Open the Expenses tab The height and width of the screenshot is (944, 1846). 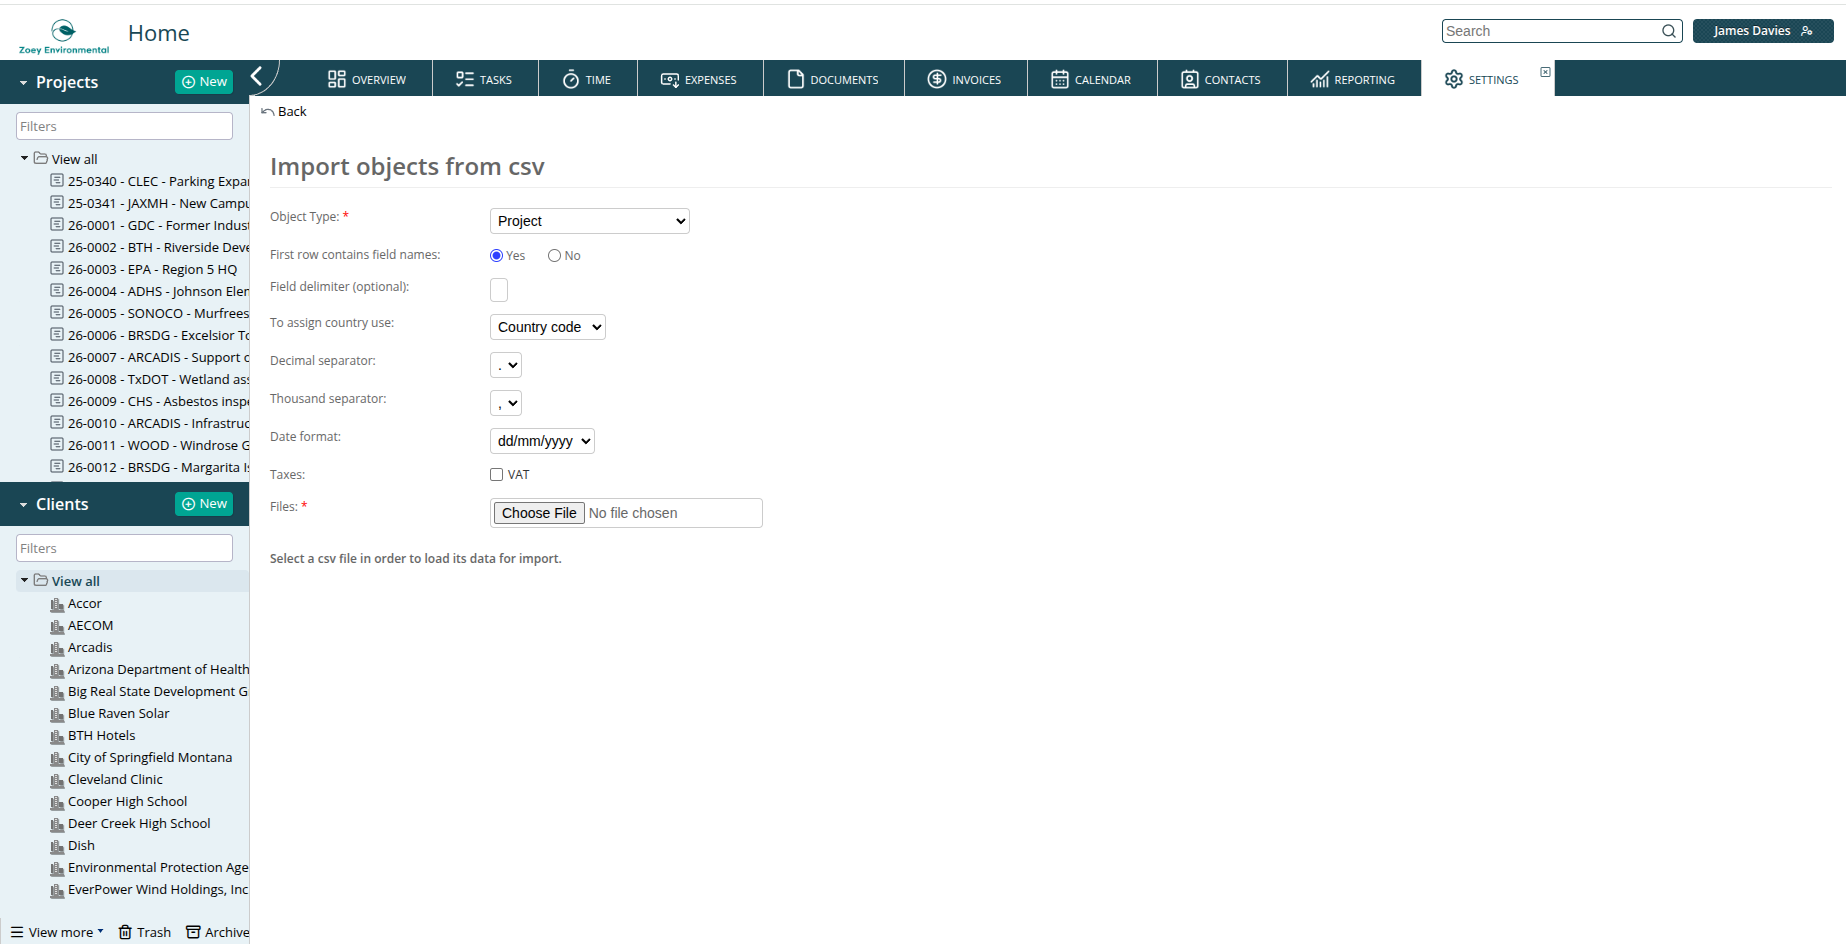pos(699,79)
